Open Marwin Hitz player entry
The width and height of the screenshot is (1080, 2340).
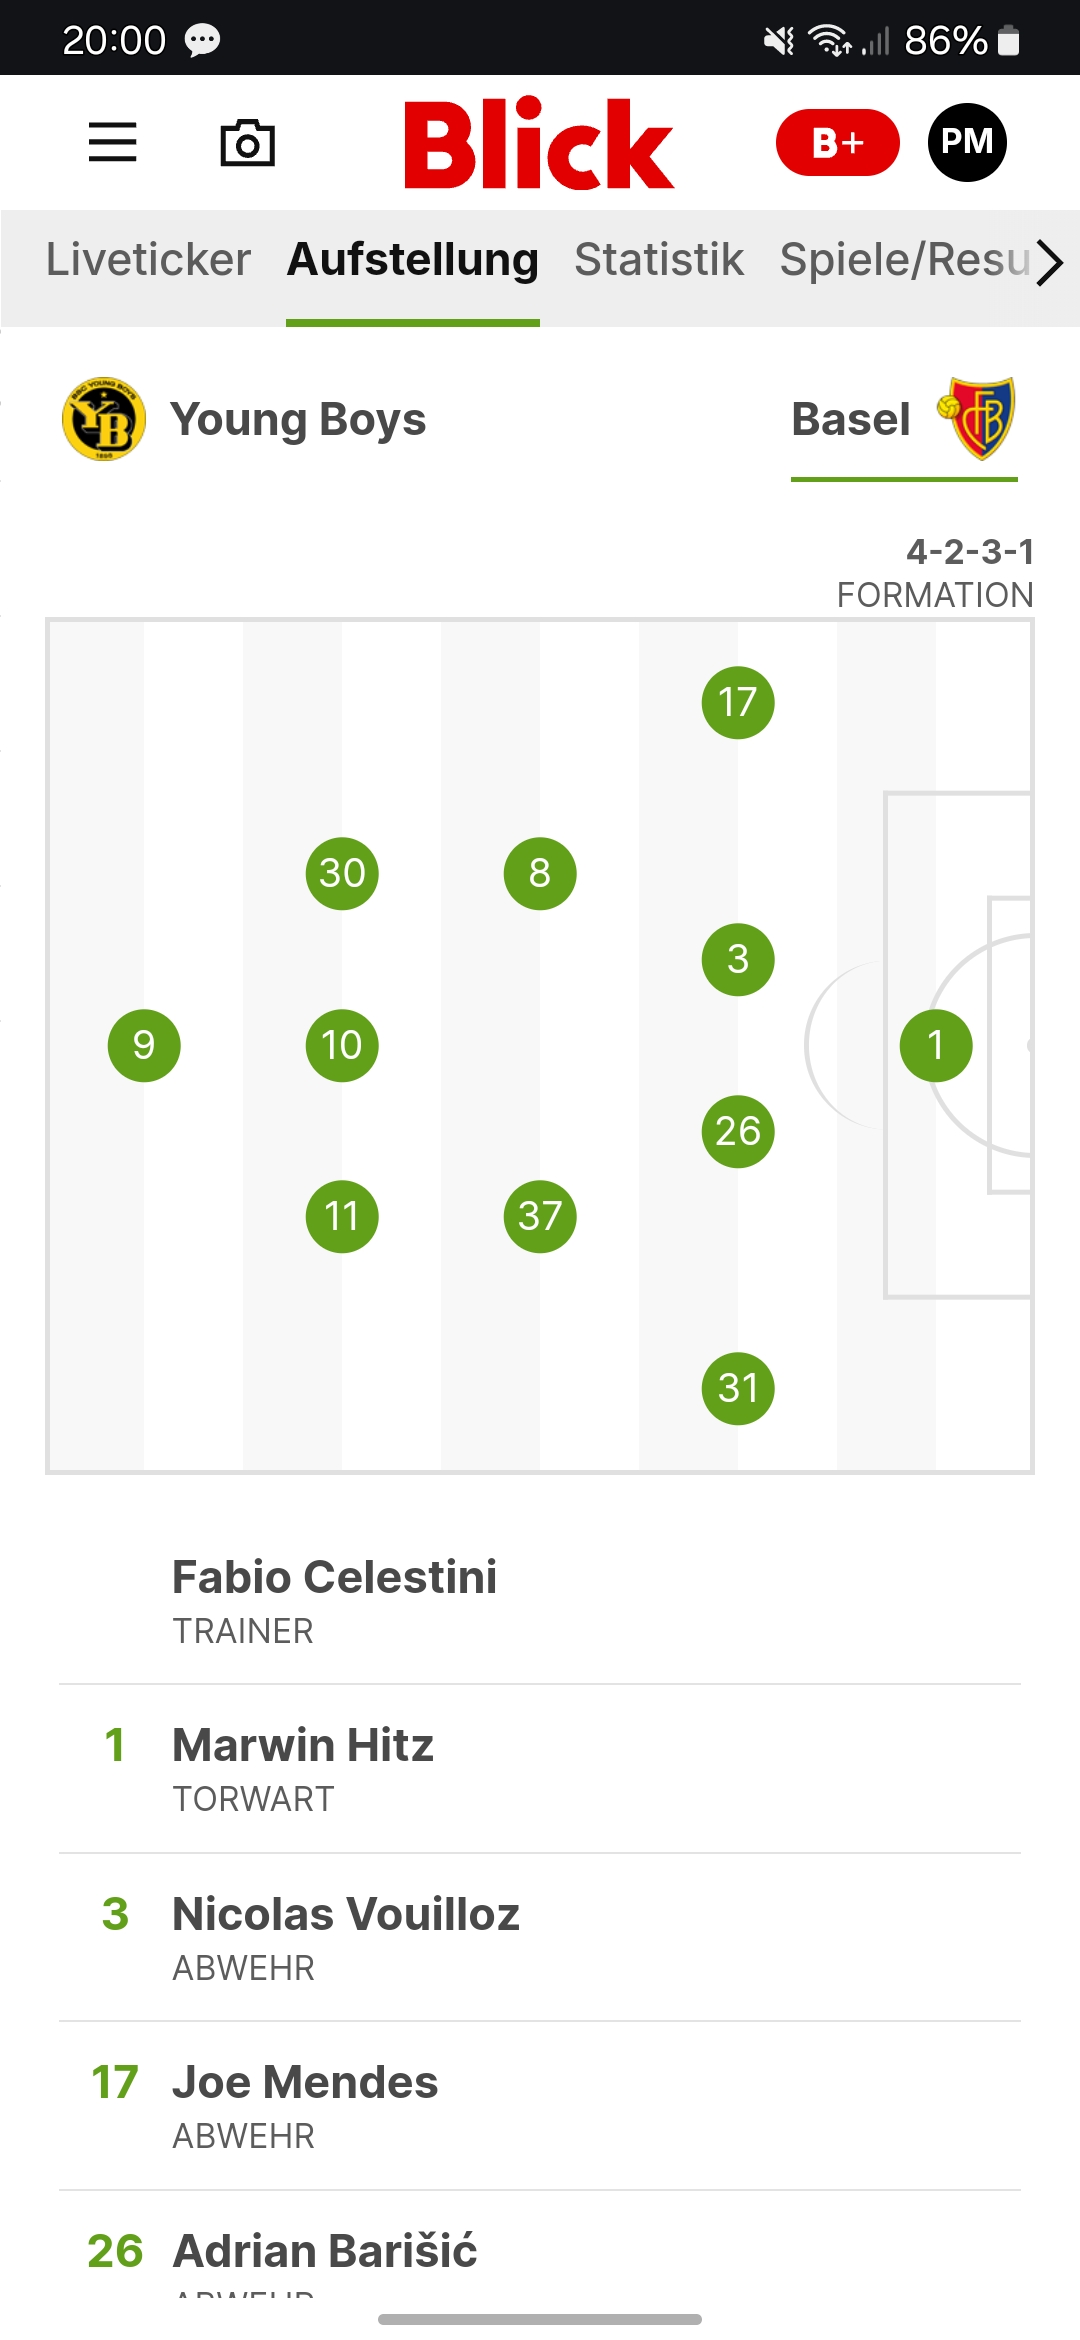point(304,1767)
